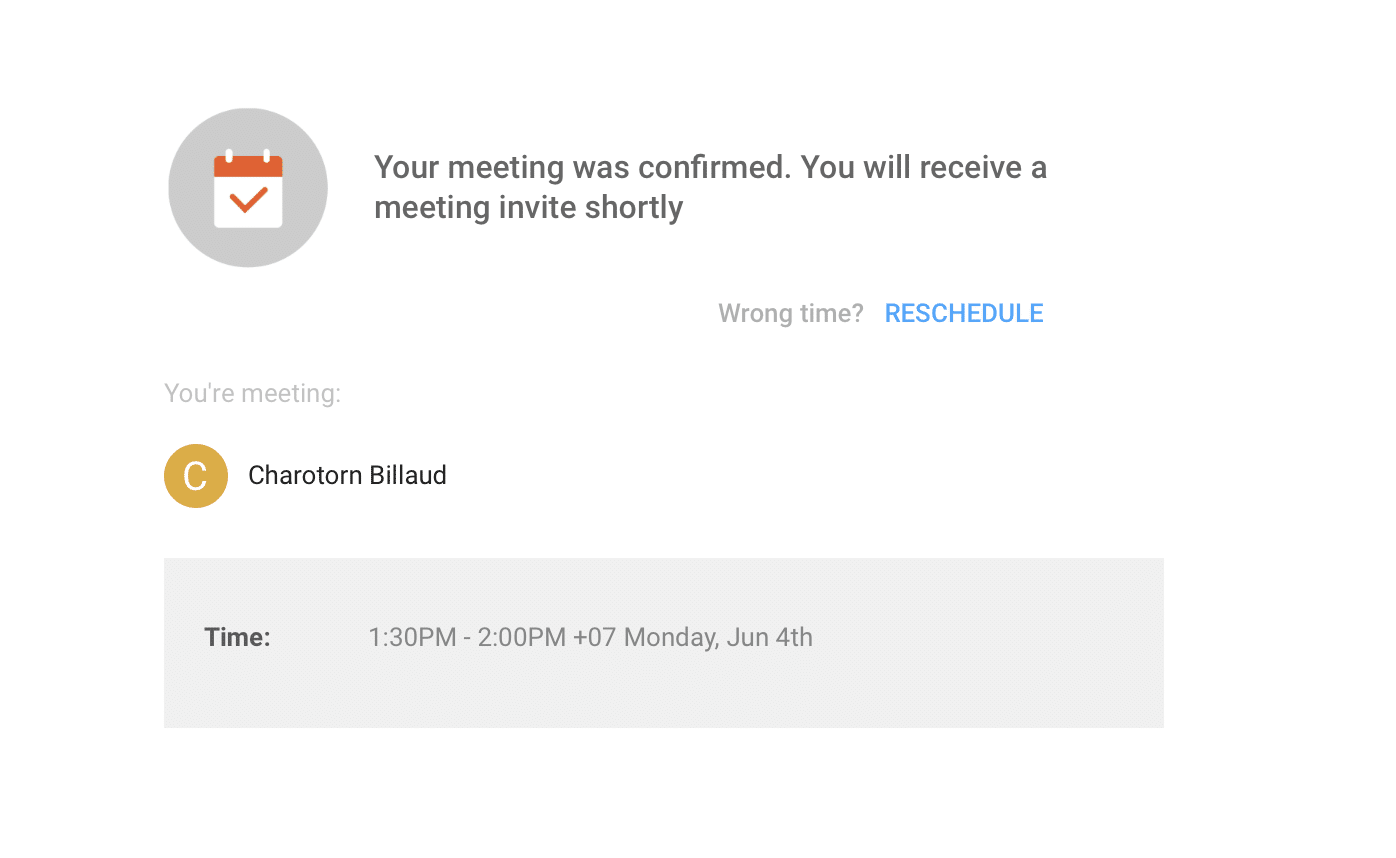Click the RESCHEDULE link
1396x858 pixels.
(x=963, y=313)
